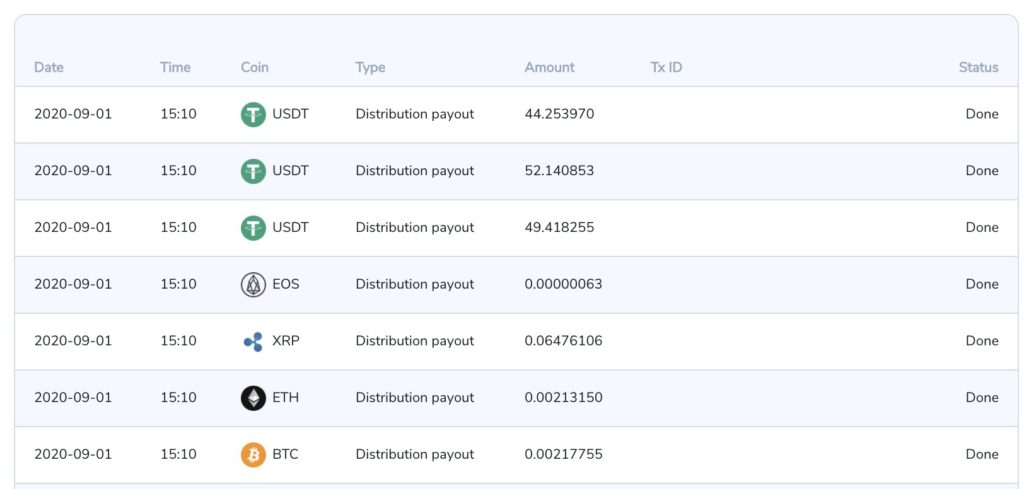Select the Type column header
Image resolution: width=1024 pixels, height=489 pixels.
point(370,67)
